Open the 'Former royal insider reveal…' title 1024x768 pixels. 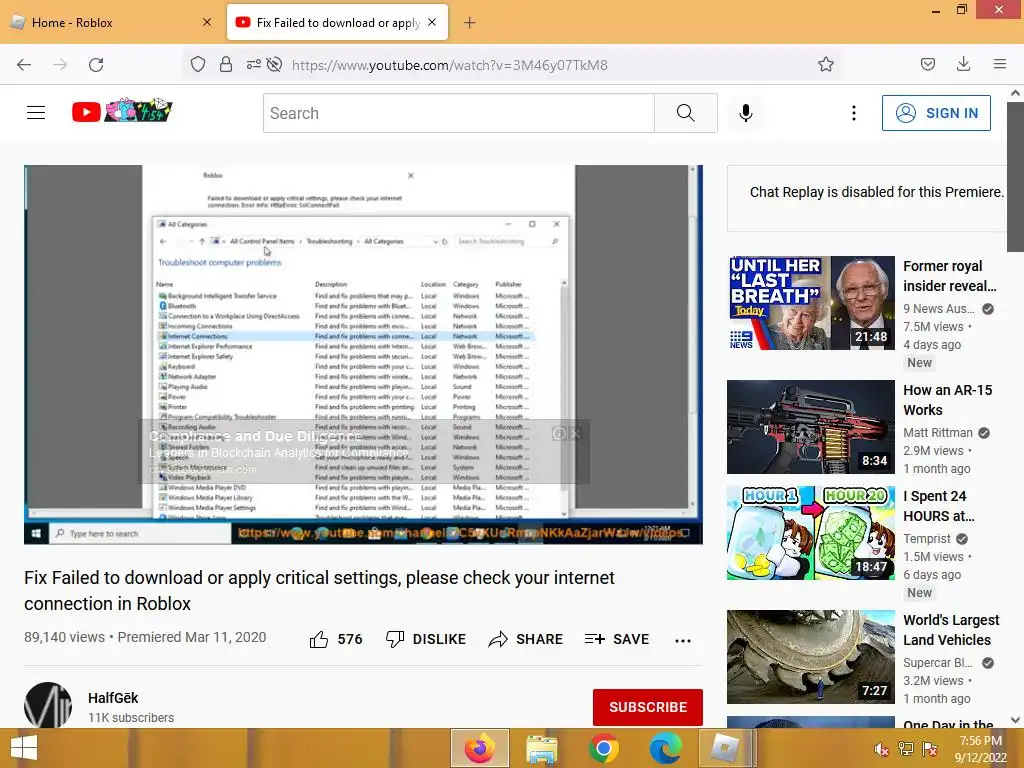pyautogui.click(x=950, y=276)
